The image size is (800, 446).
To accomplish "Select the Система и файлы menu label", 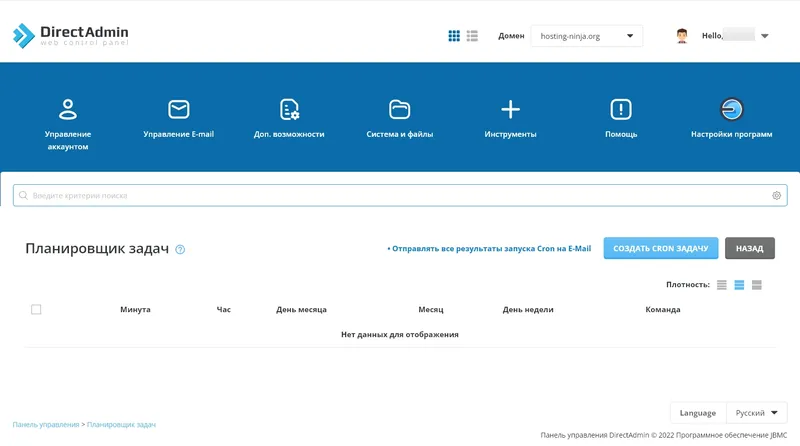I will pyautogui.click(x=399, y=134).
